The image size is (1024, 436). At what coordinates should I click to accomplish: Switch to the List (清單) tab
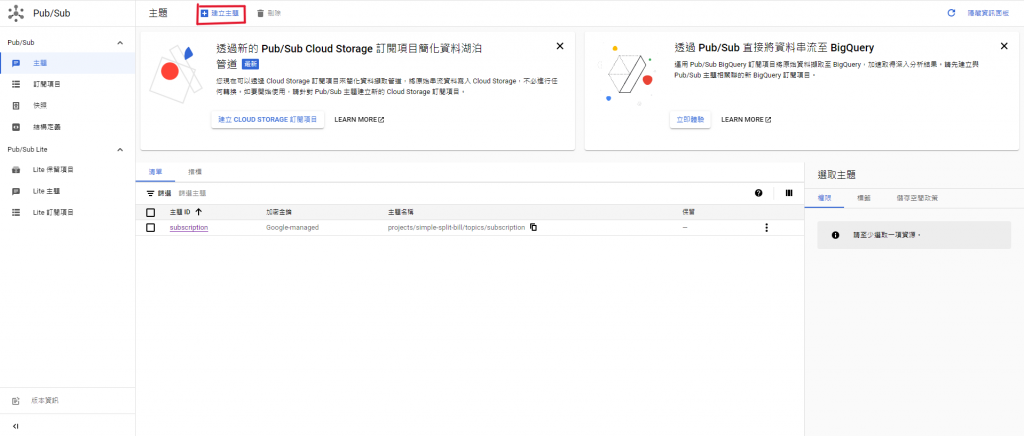155,172
